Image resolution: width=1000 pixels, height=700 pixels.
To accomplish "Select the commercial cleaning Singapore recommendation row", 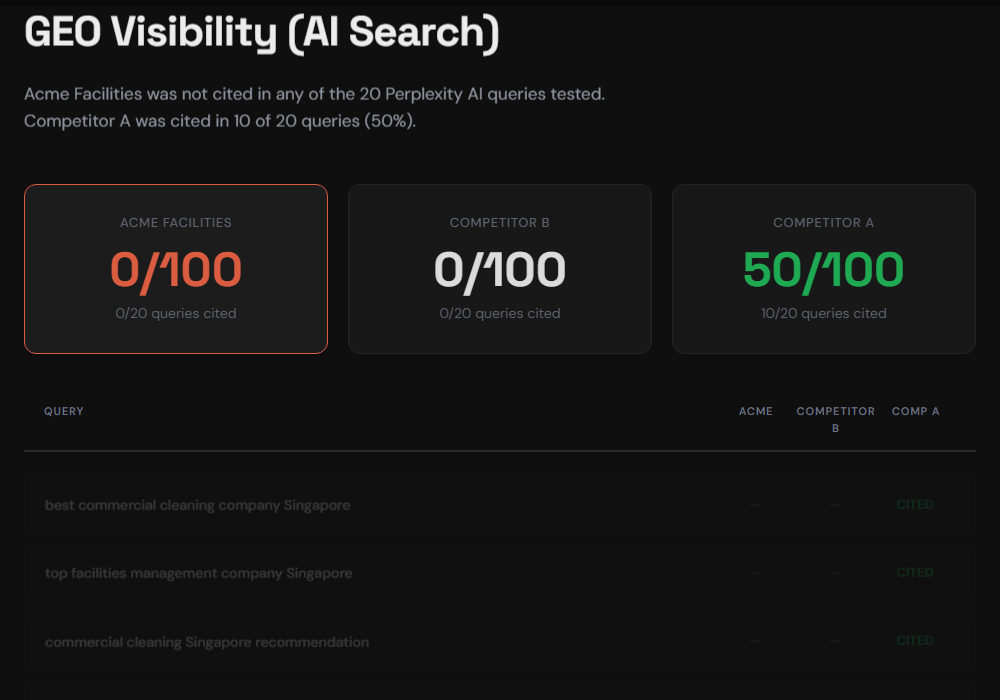I will (x=207, y=641).
